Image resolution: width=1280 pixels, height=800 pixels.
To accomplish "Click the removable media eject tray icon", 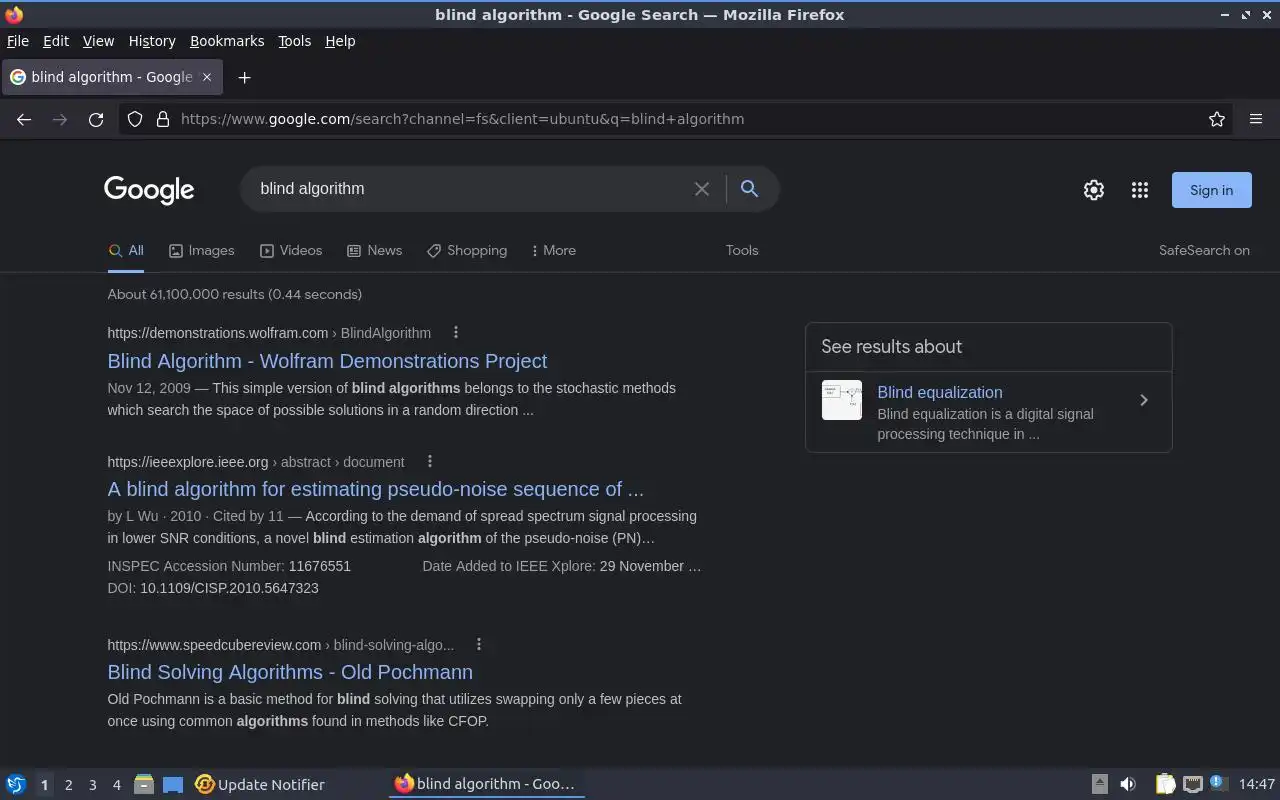I will 1099,785.
